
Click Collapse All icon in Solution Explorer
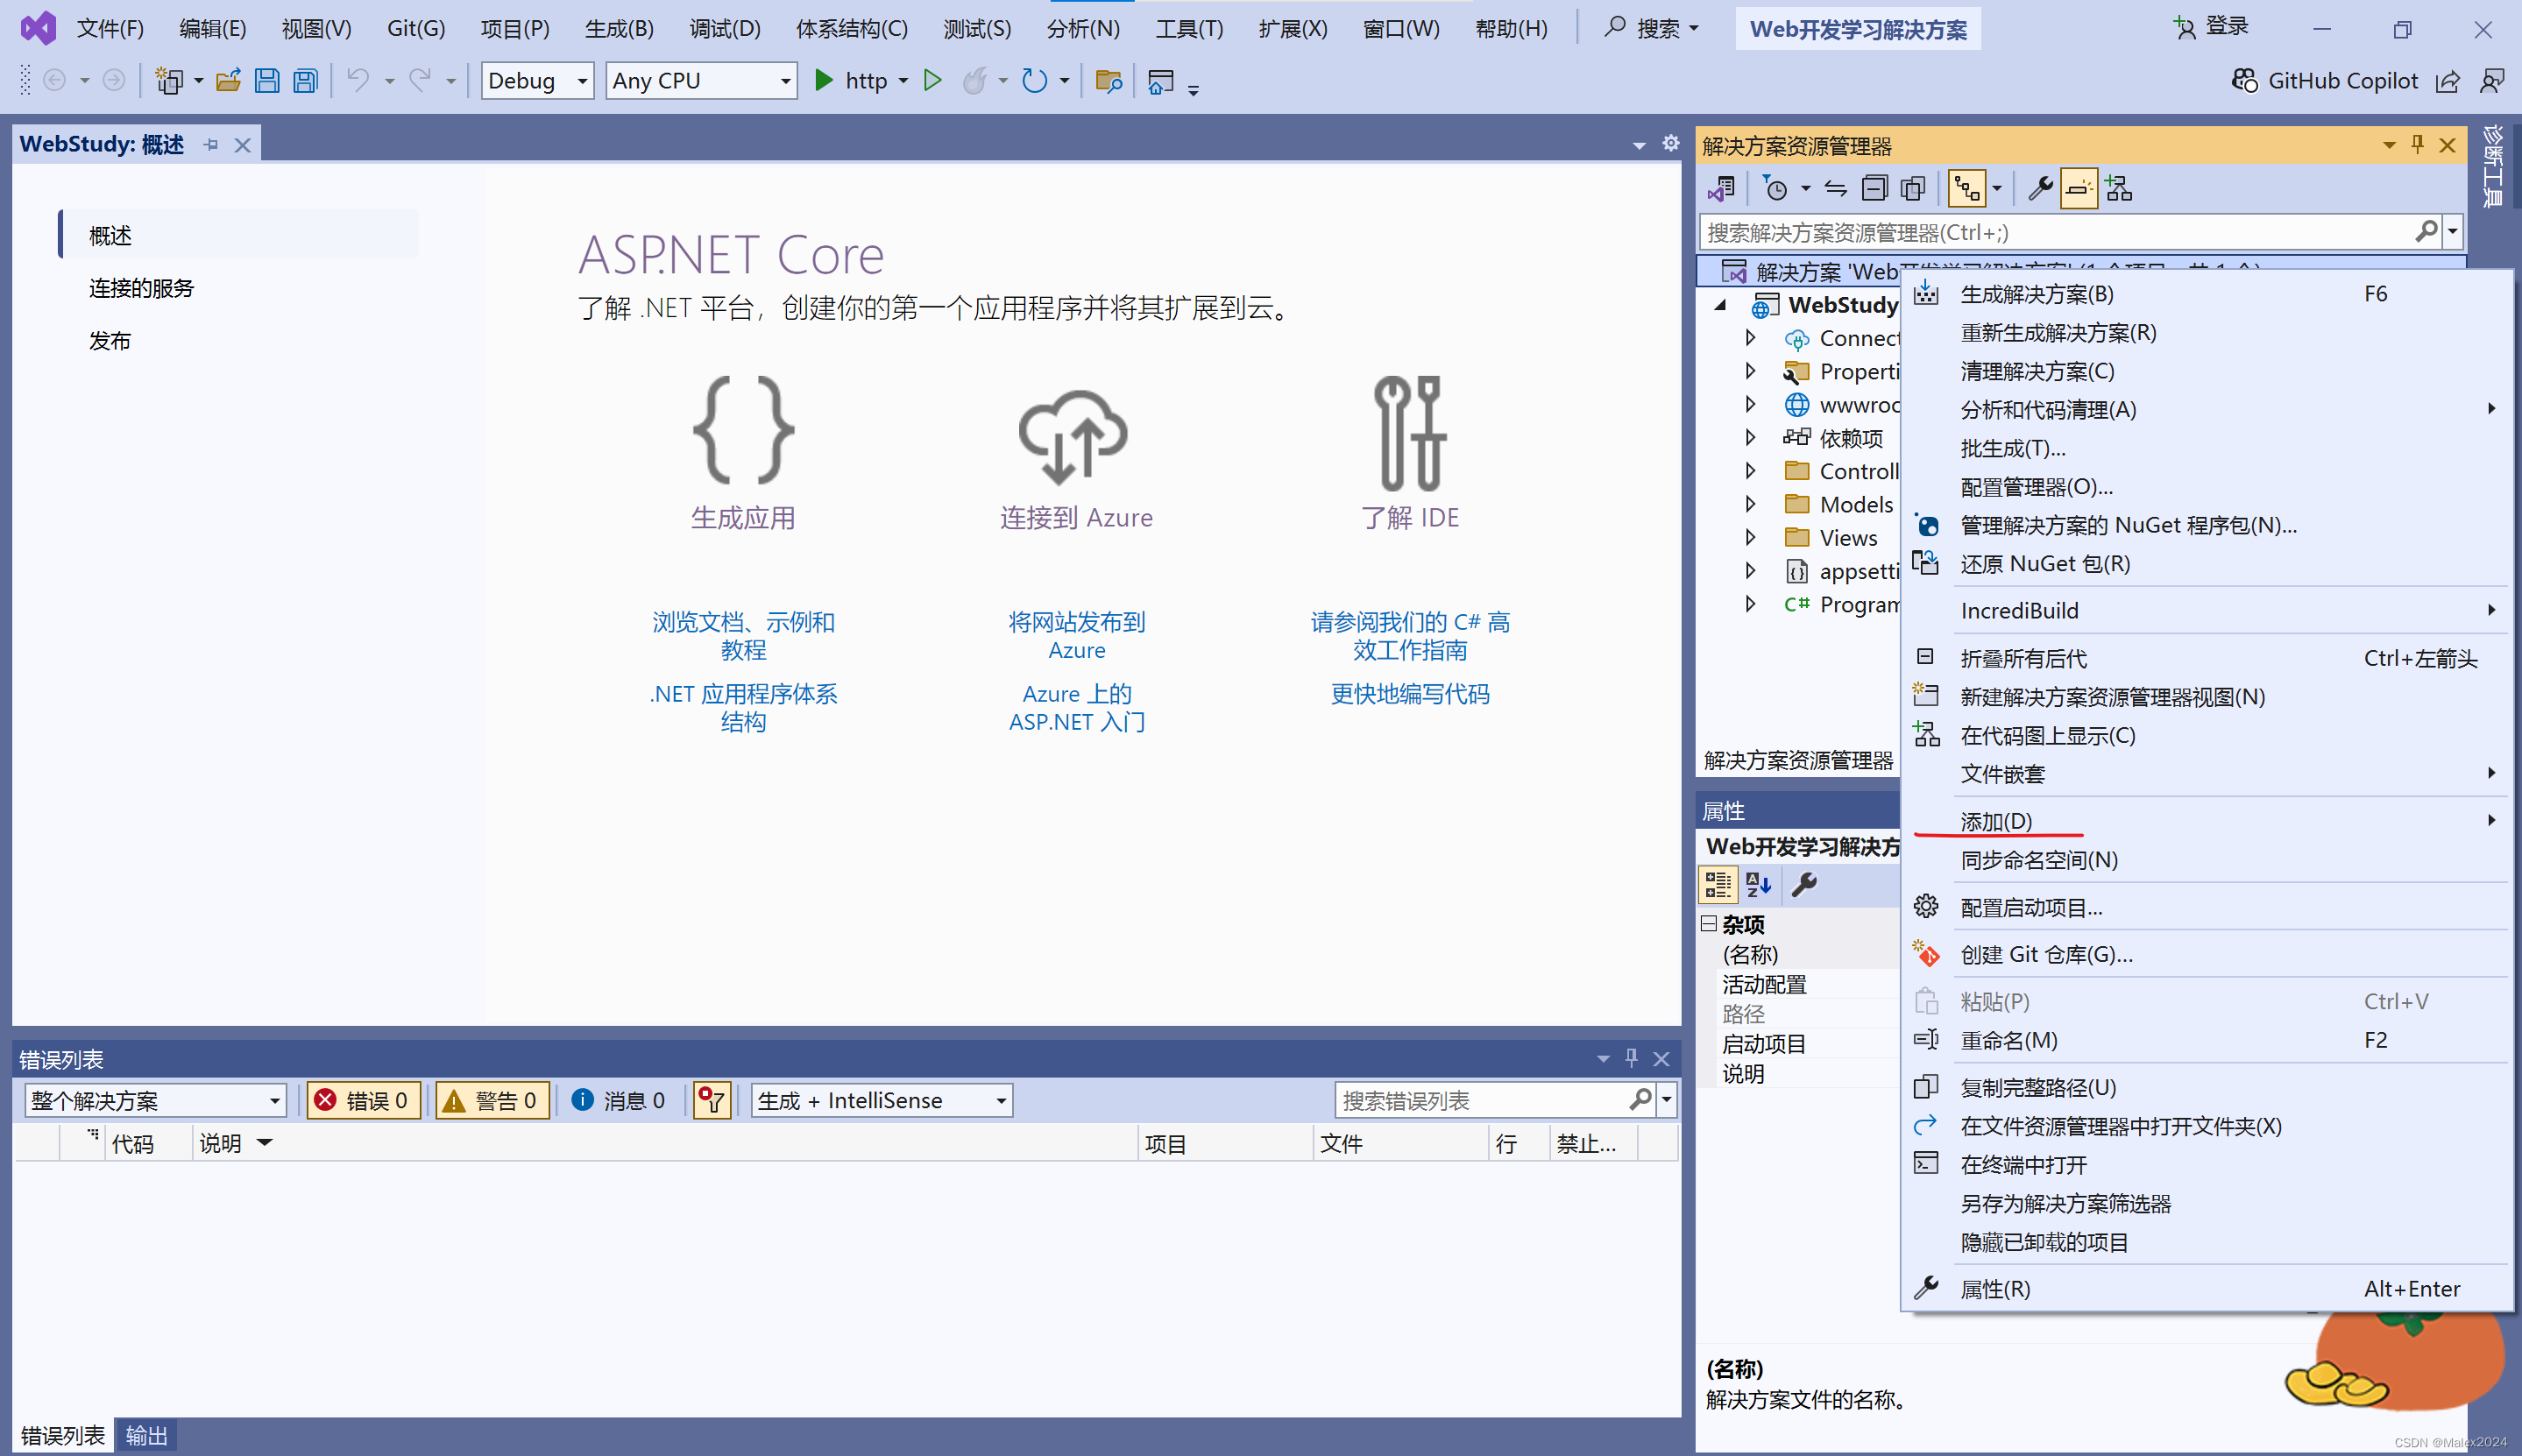point(1874,188)
